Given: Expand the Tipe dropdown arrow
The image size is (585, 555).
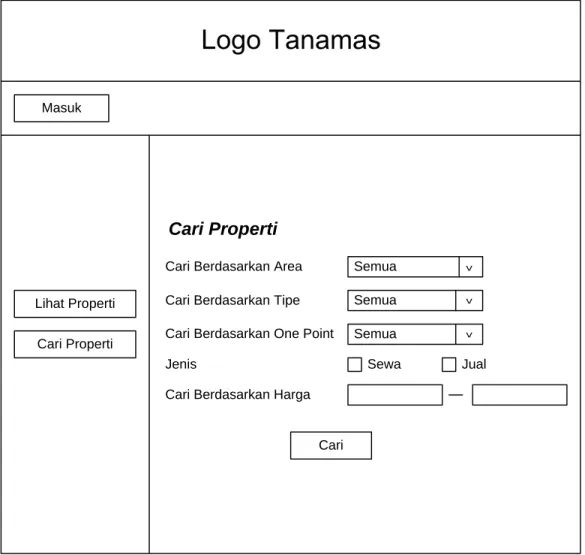Looking at the screenshot, I should coord(469,301).
